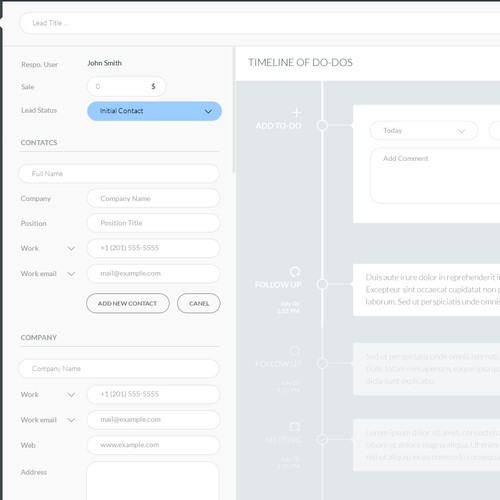Expand the contact Work phone type chevron
This screenshot has width=500, height=500.
[71, 248]
